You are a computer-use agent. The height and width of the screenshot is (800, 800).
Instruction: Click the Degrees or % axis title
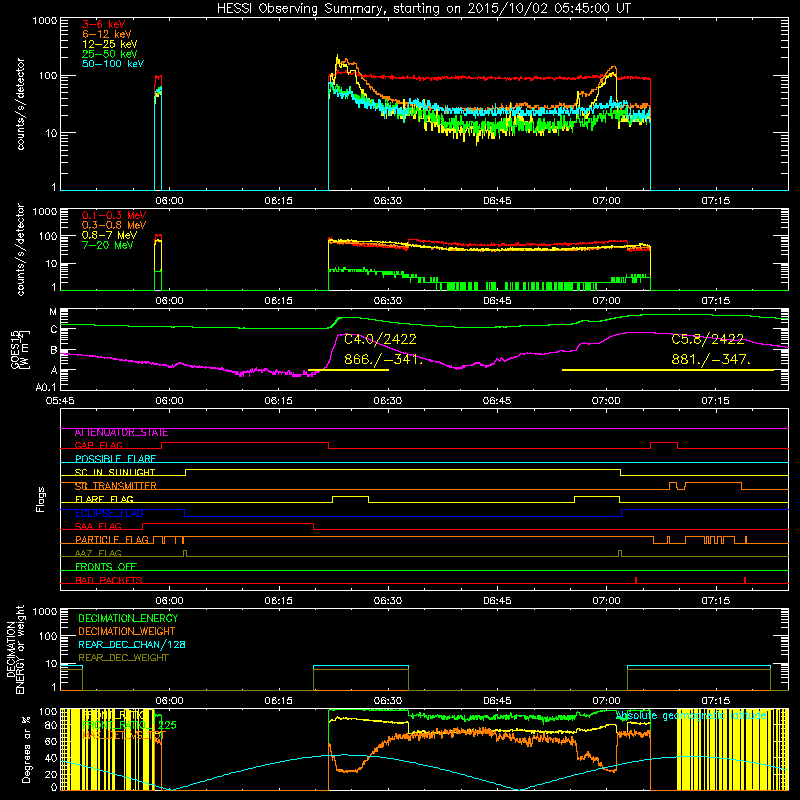click(x=26, y=749)
